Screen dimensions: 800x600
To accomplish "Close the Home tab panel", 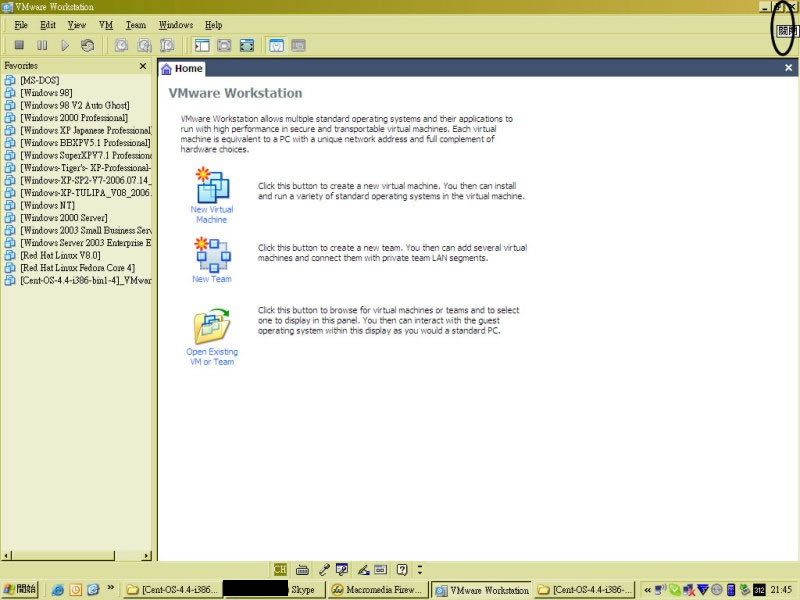I will [x=788, y=68].
